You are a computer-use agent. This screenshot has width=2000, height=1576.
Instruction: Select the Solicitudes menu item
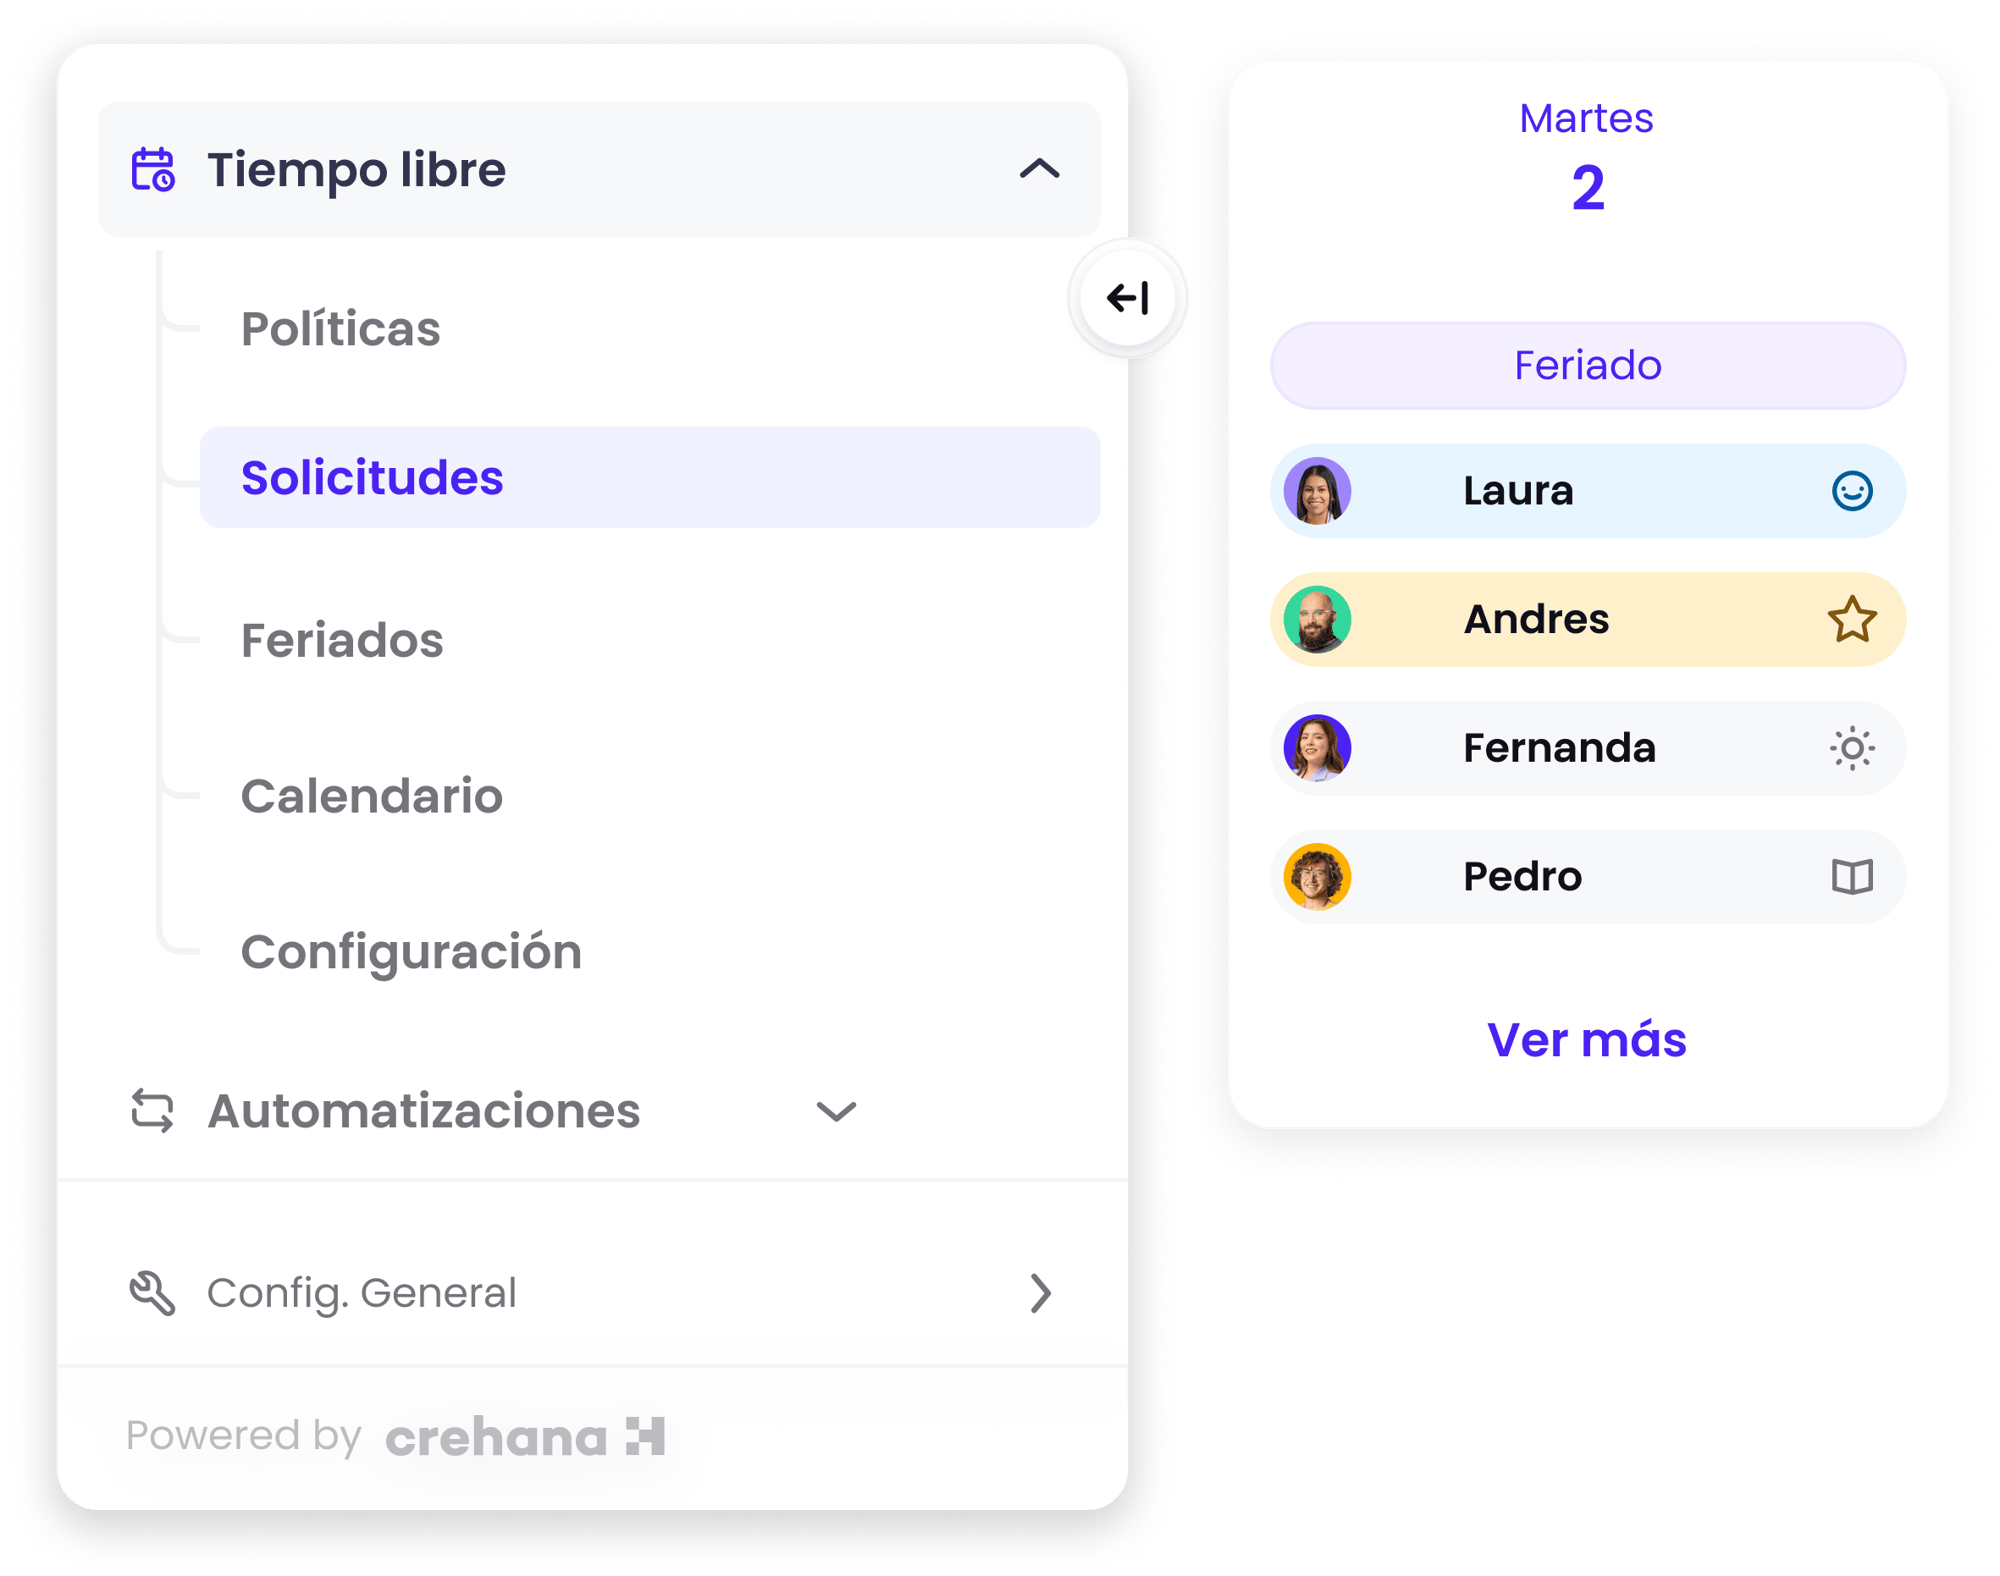click(x=372, y=478)
